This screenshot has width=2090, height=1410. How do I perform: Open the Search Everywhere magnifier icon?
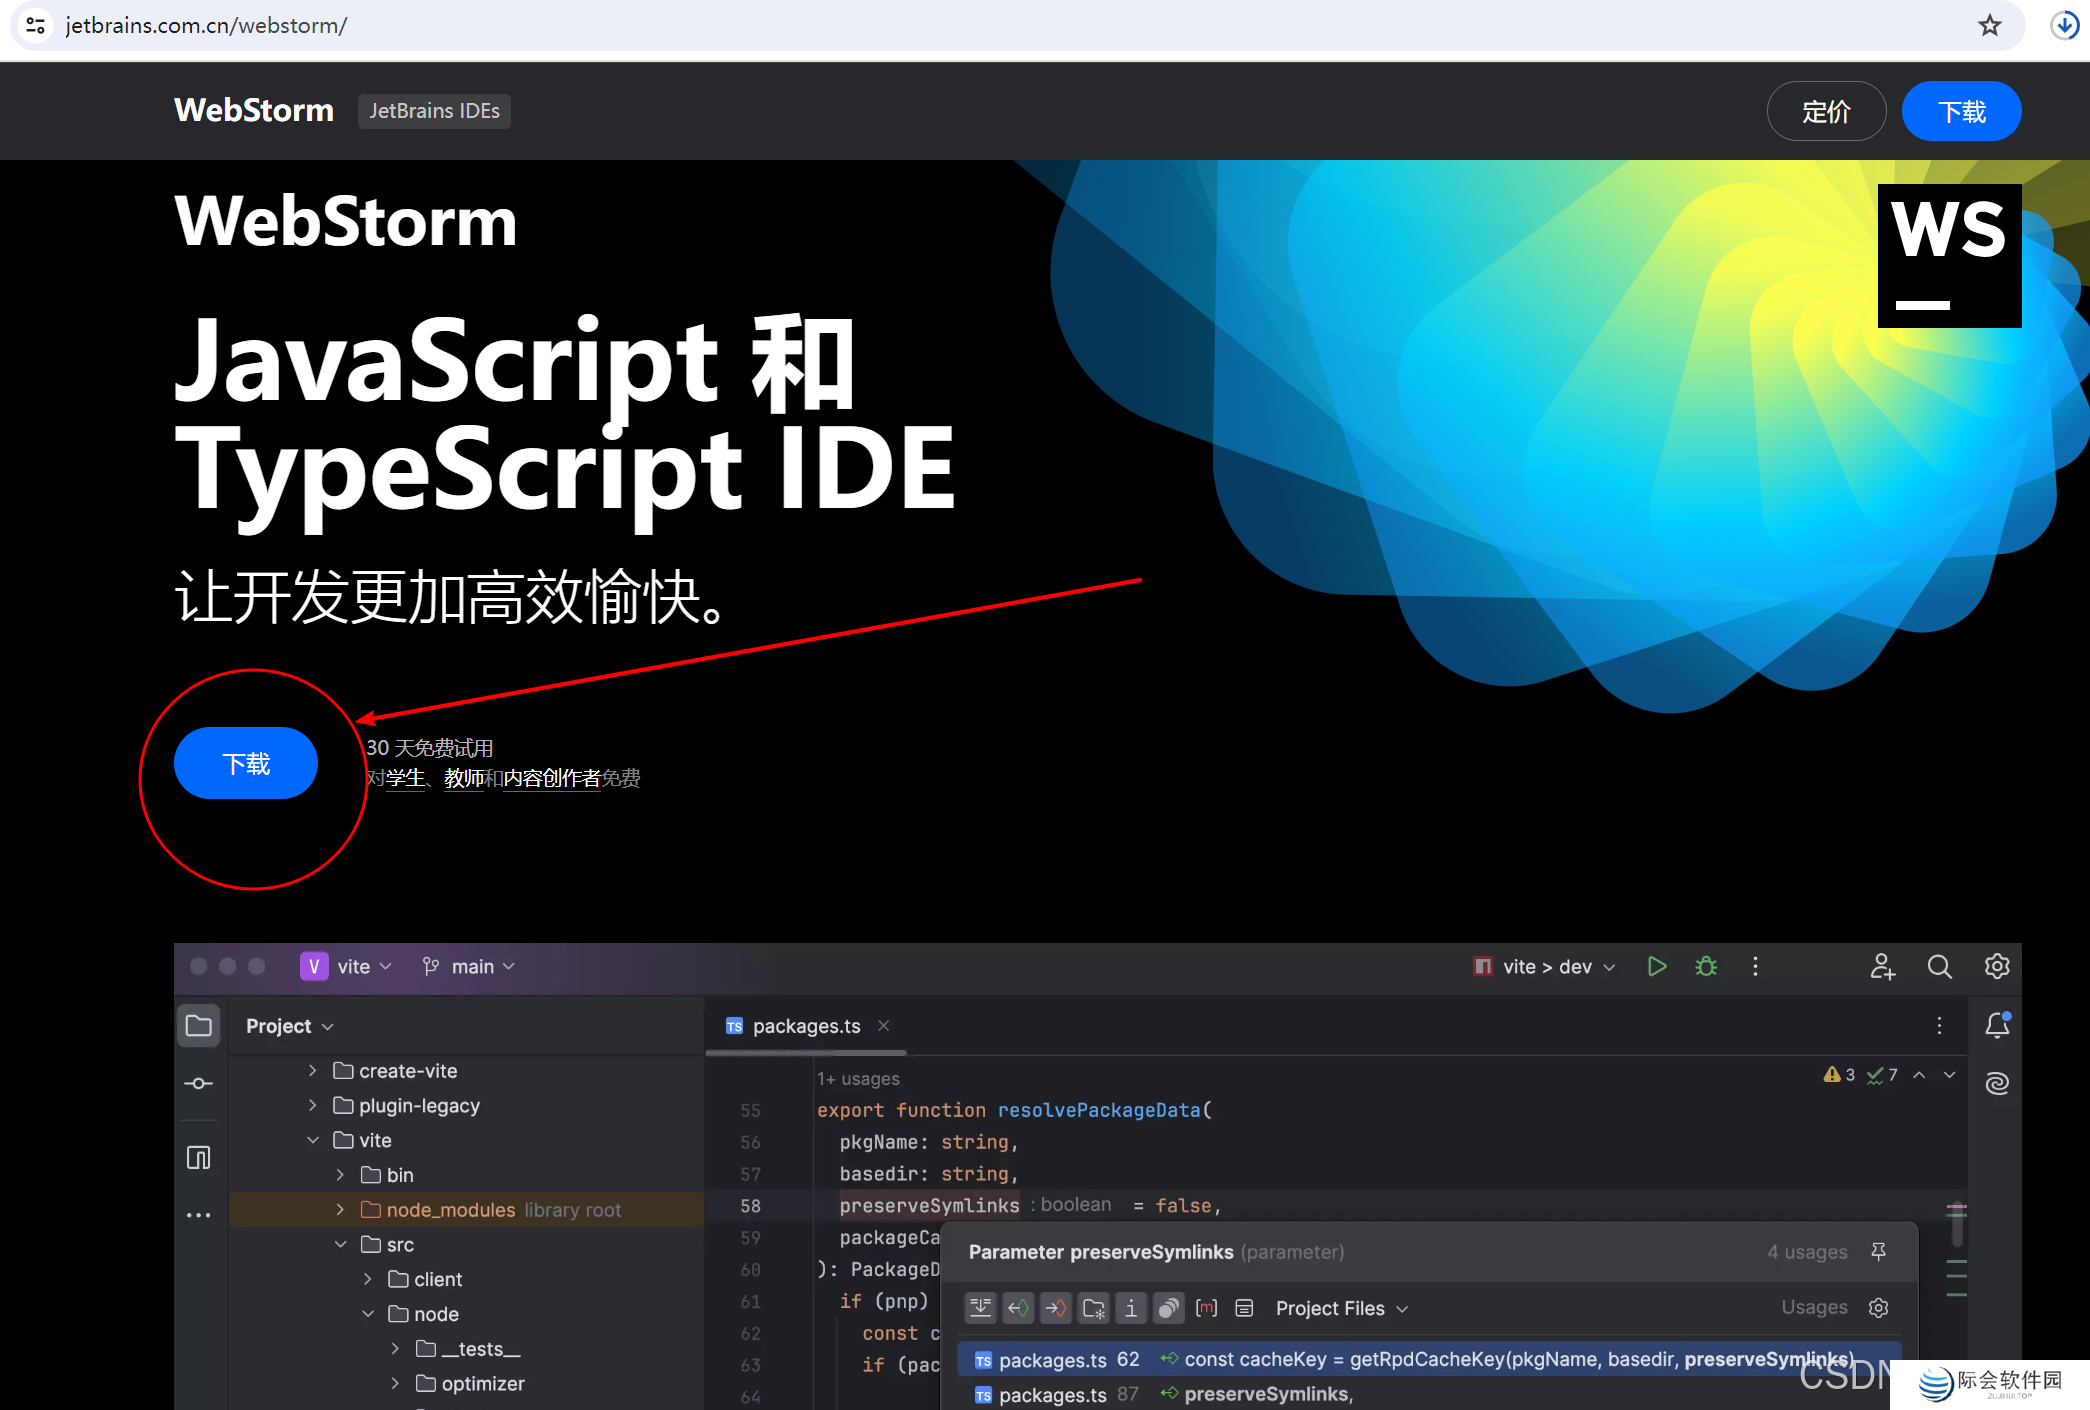pos(1939,966)
